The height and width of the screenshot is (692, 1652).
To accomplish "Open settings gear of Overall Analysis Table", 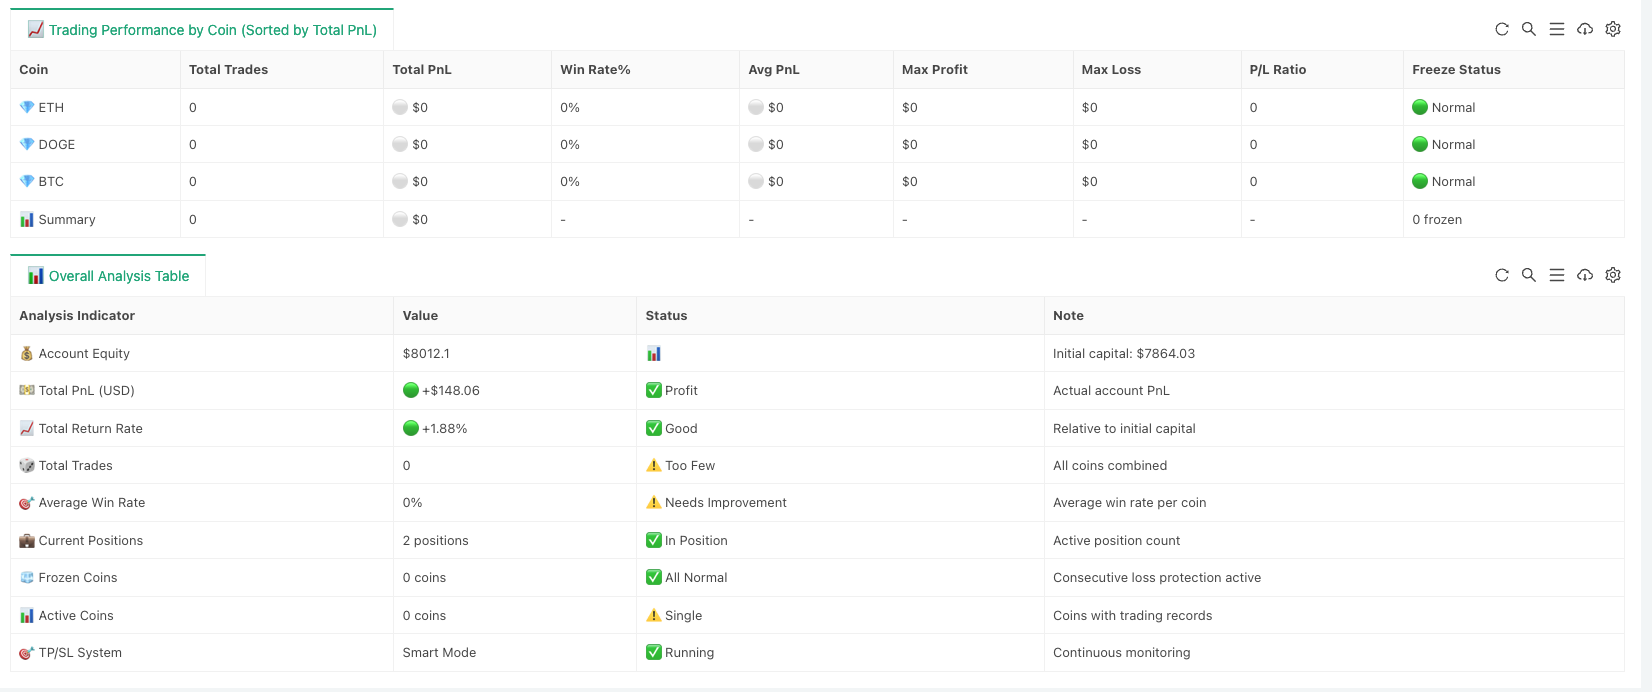I will (x=1613, y=275).
